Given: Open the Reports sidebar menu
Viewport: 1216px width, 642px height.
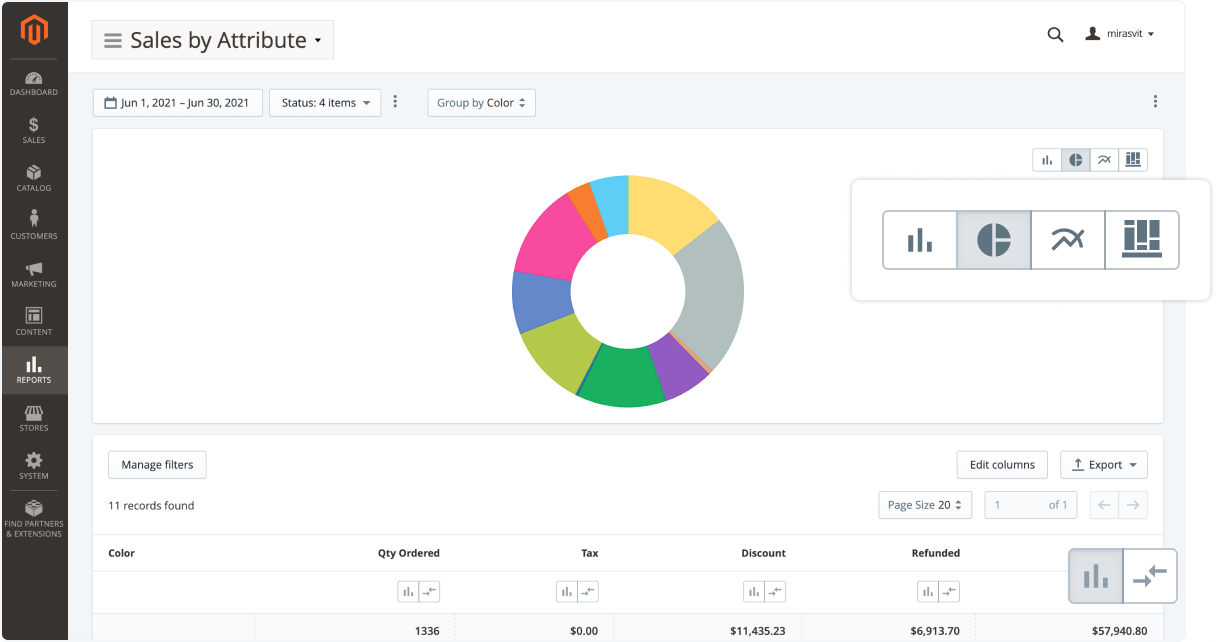Looking at the screenshot, I should (34, 370).
